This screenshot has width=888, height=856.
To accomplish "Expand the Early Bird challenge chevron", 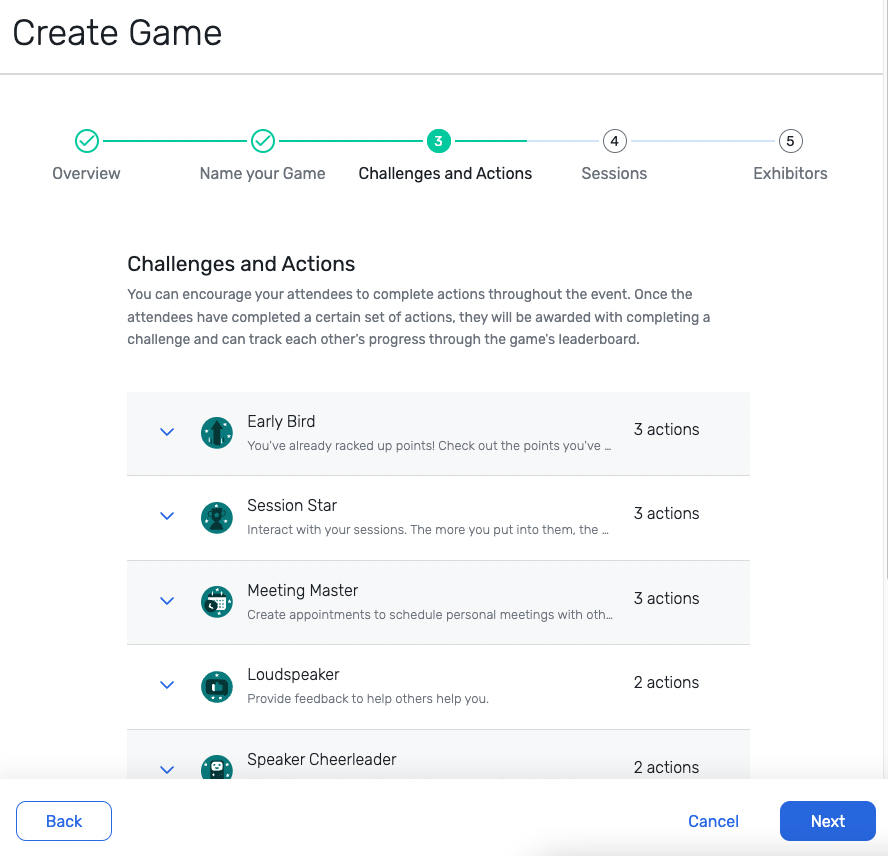I will pos(167,432).
